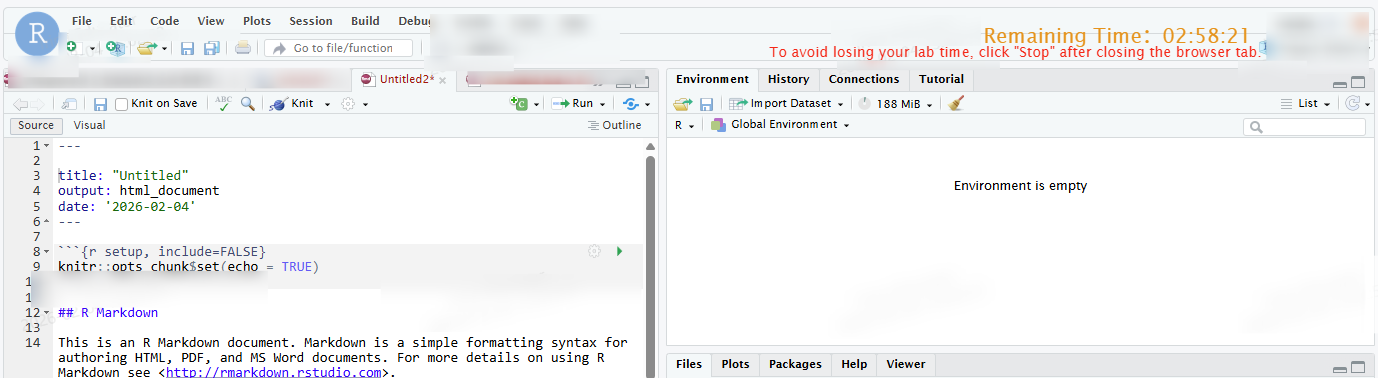Close the Untitled2 document tab
Viewport: 1378px width, 378px height.
click(443, 80)
